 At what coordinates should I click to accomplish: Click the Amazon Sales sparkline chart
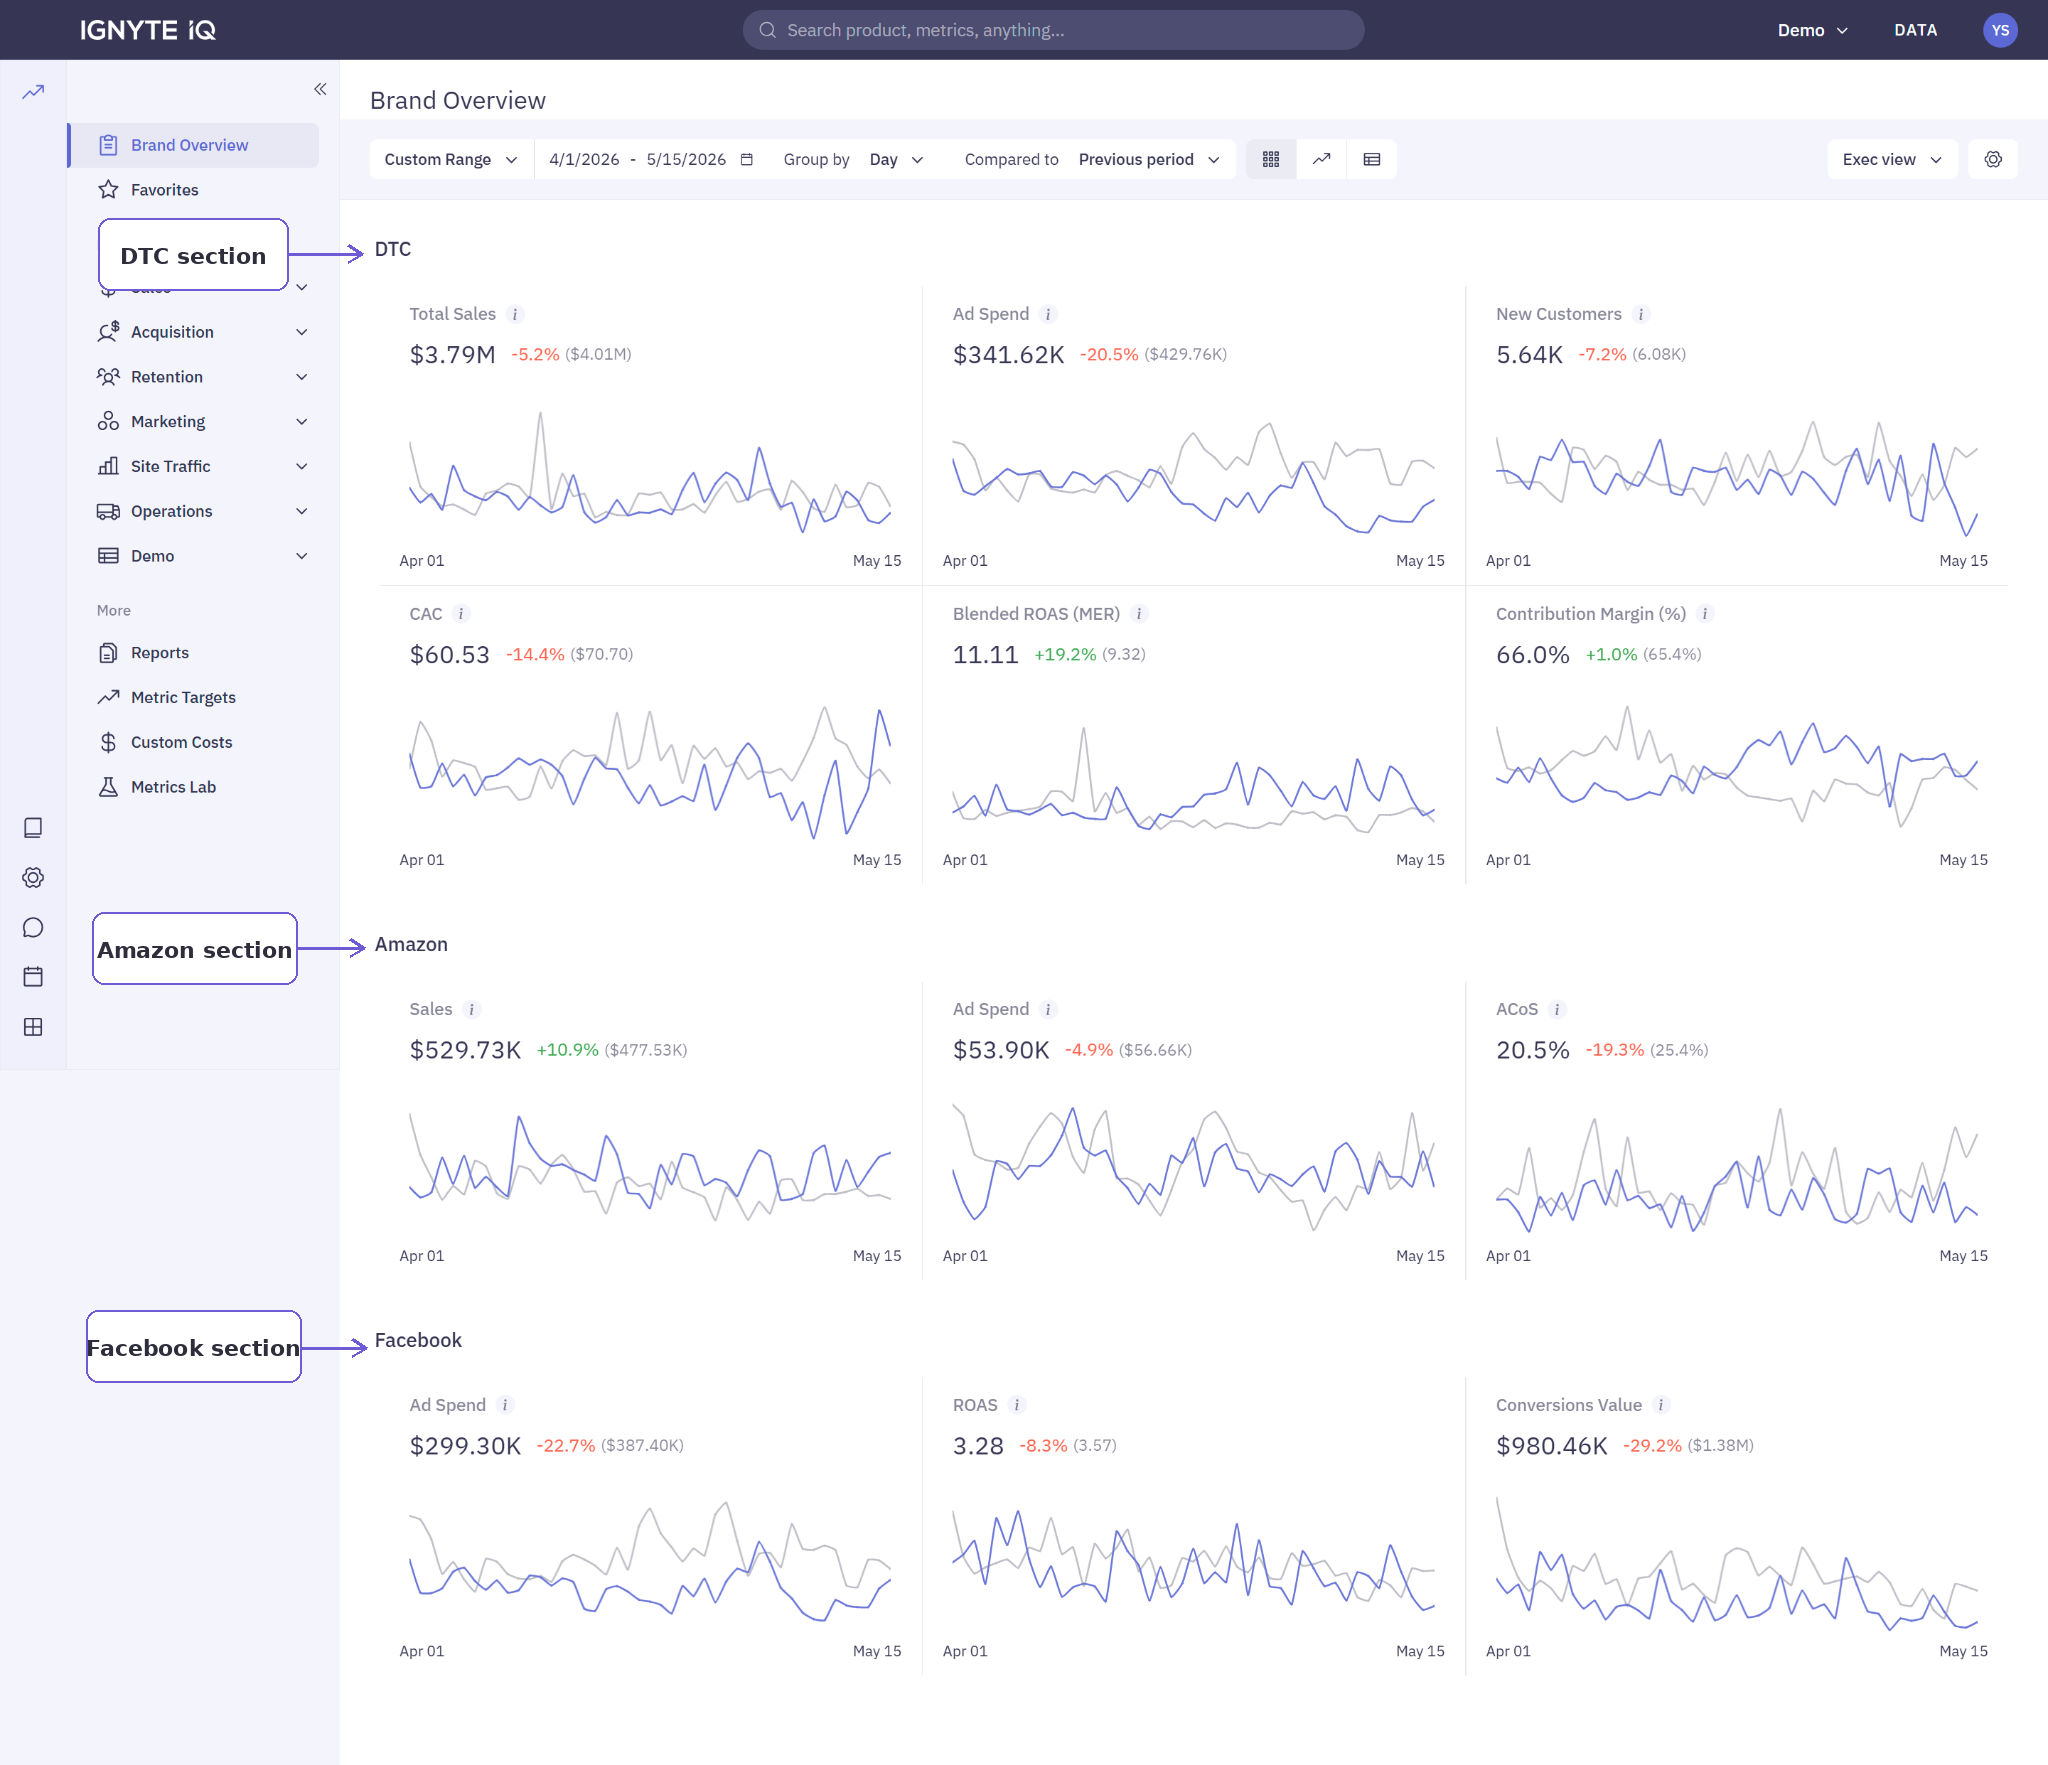[x=650, y=1168]
